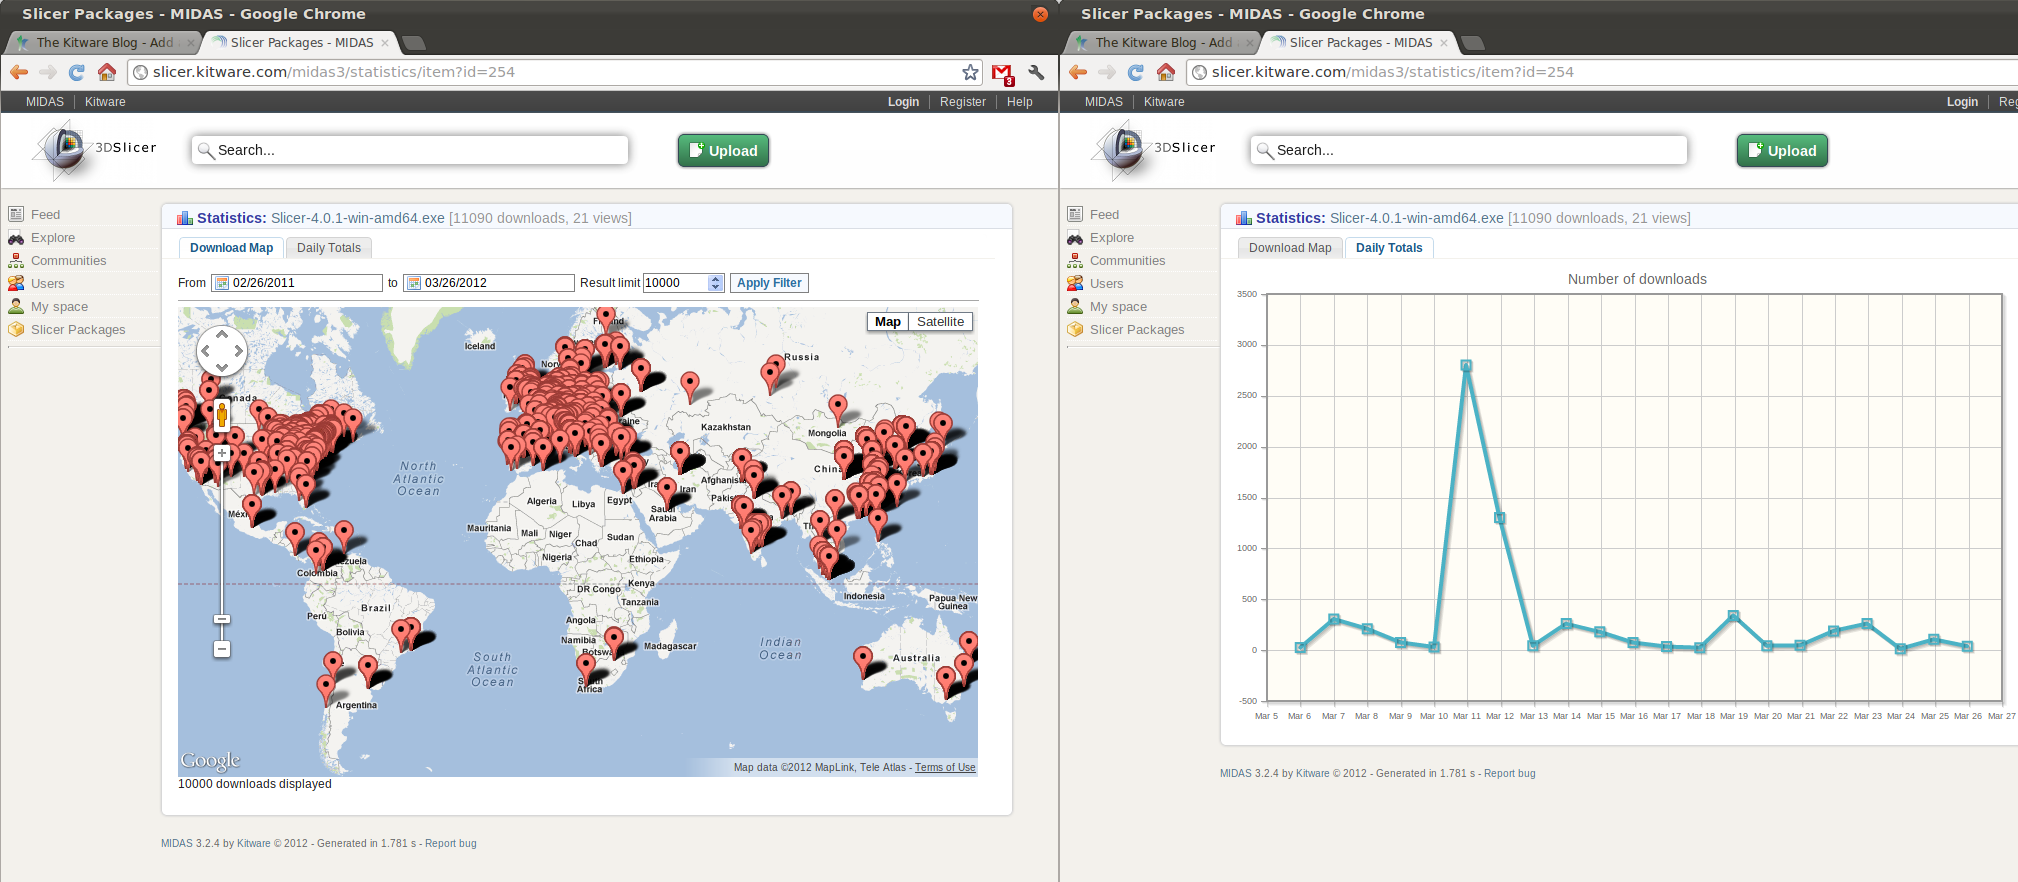Click Register link in left window
Viewport: 2018px width, 882px height.
(x=962, y=102)
